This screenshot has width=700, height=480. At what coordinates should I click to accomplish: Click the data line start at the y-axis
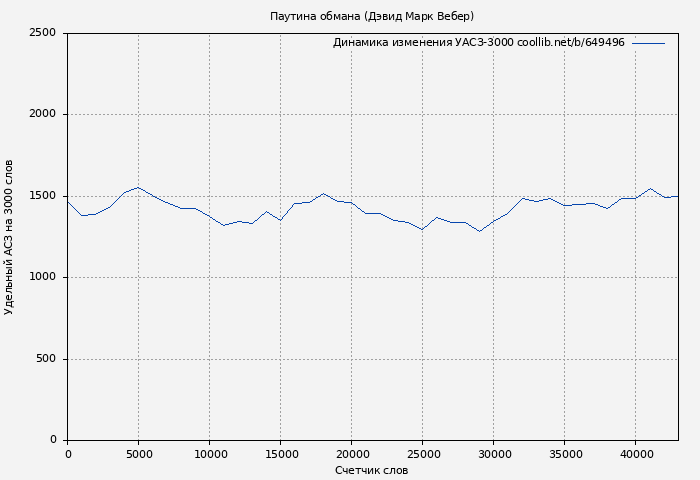coord(68,201)
